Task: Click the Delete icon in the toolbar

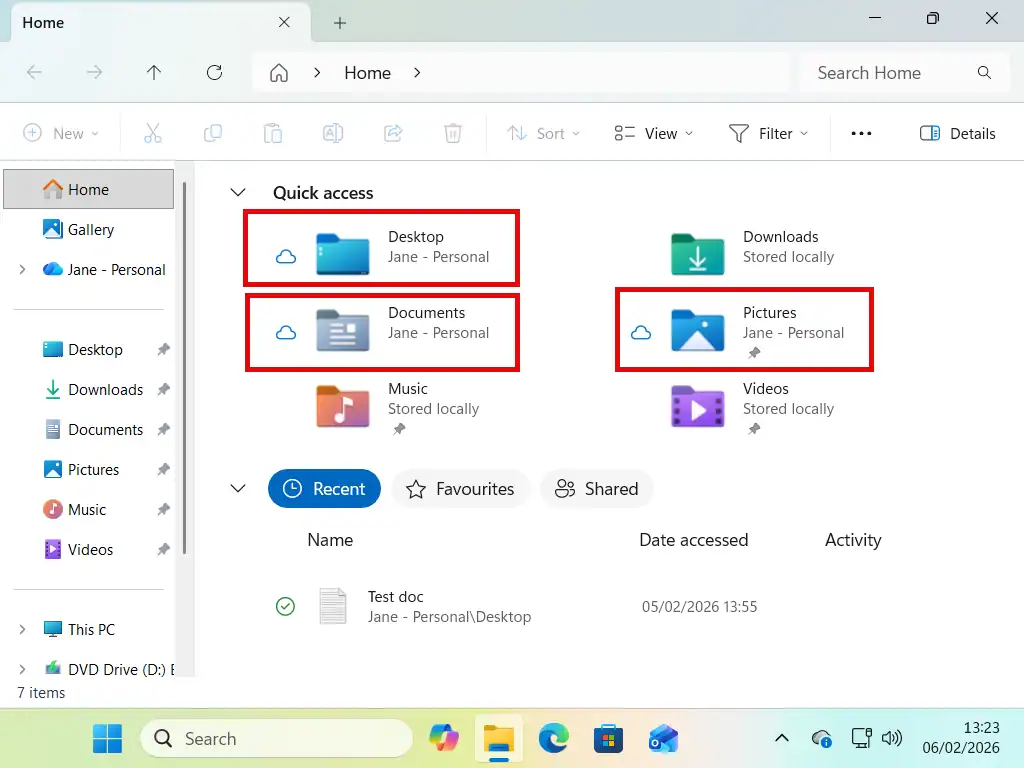Action: coord(453,132)
